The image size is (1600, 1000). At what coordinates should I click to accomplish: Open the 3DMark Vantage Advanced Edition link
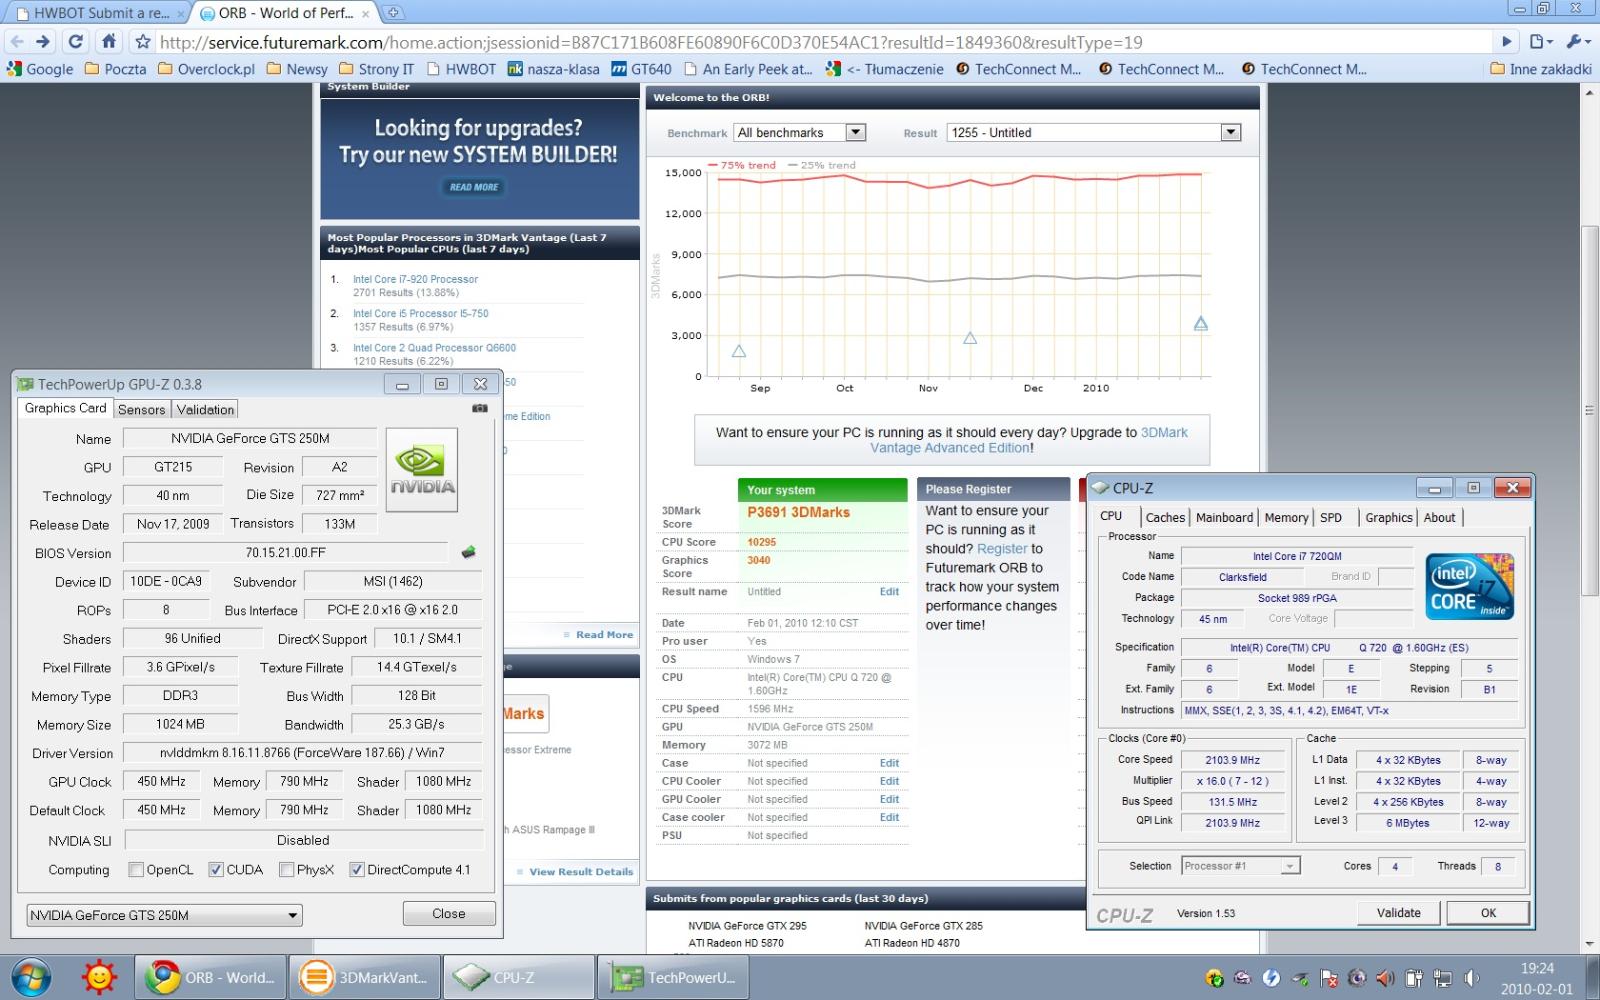(x=1029, y=440)
